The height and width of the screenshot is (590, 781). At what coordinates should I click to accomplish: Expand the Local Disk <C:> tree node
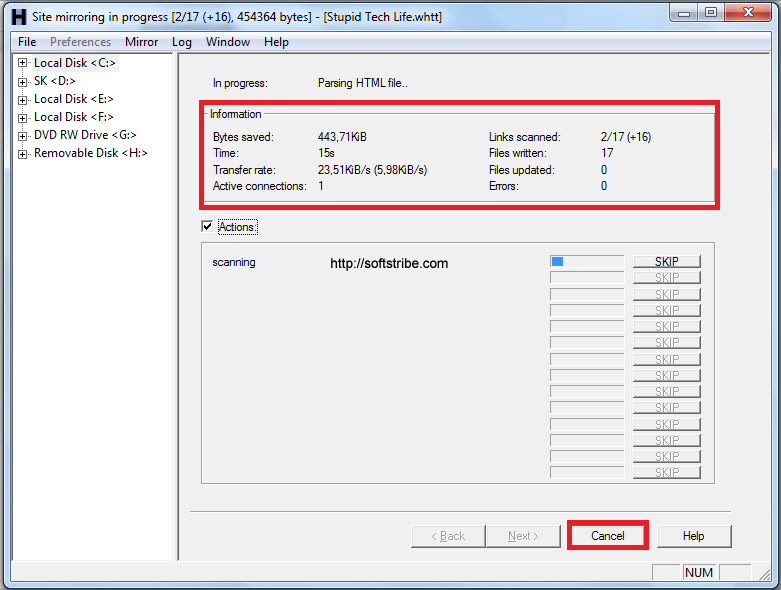point(22,63)
